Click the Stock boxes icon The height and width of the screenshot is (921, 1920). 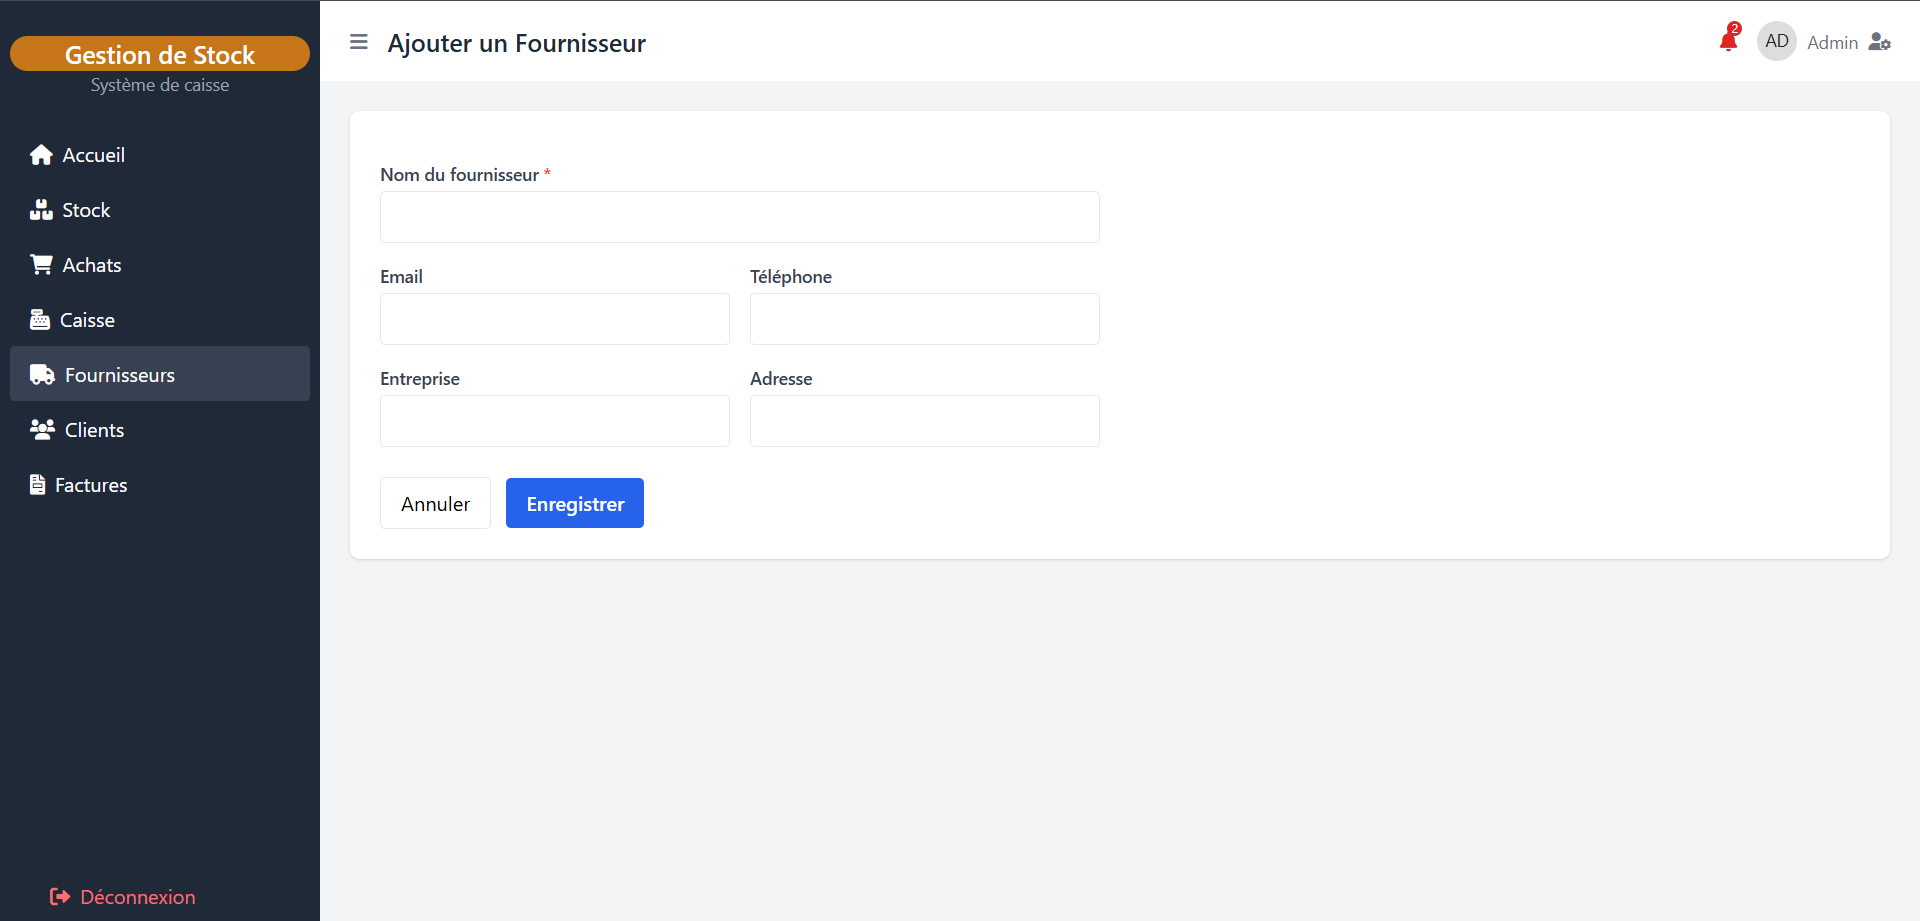tap(41, 210)
